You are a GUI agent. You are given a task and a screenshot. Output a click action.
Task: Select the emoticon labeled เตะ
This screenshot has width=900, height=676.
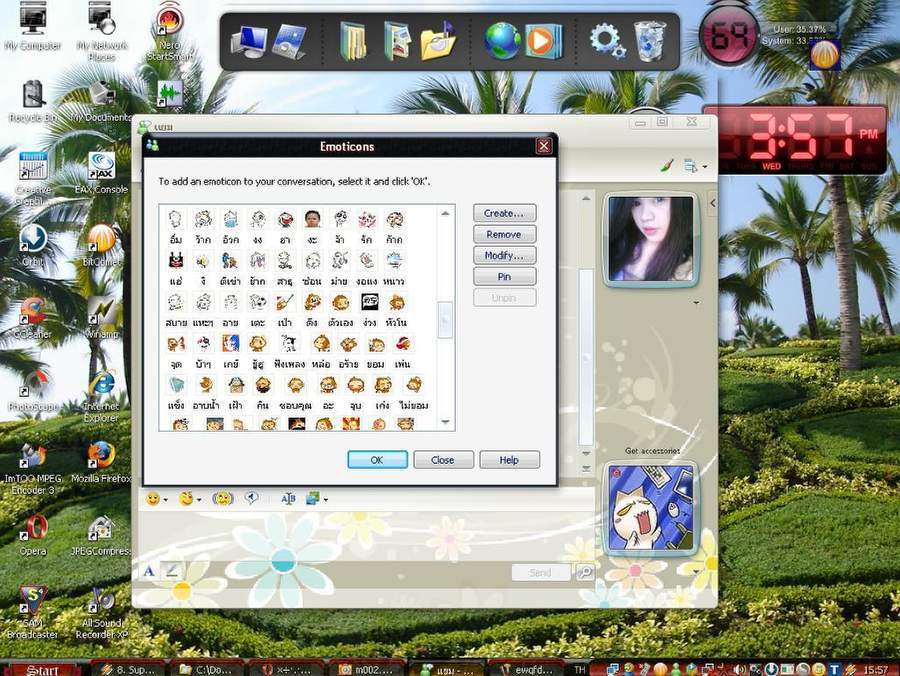[x=258, y=302]
